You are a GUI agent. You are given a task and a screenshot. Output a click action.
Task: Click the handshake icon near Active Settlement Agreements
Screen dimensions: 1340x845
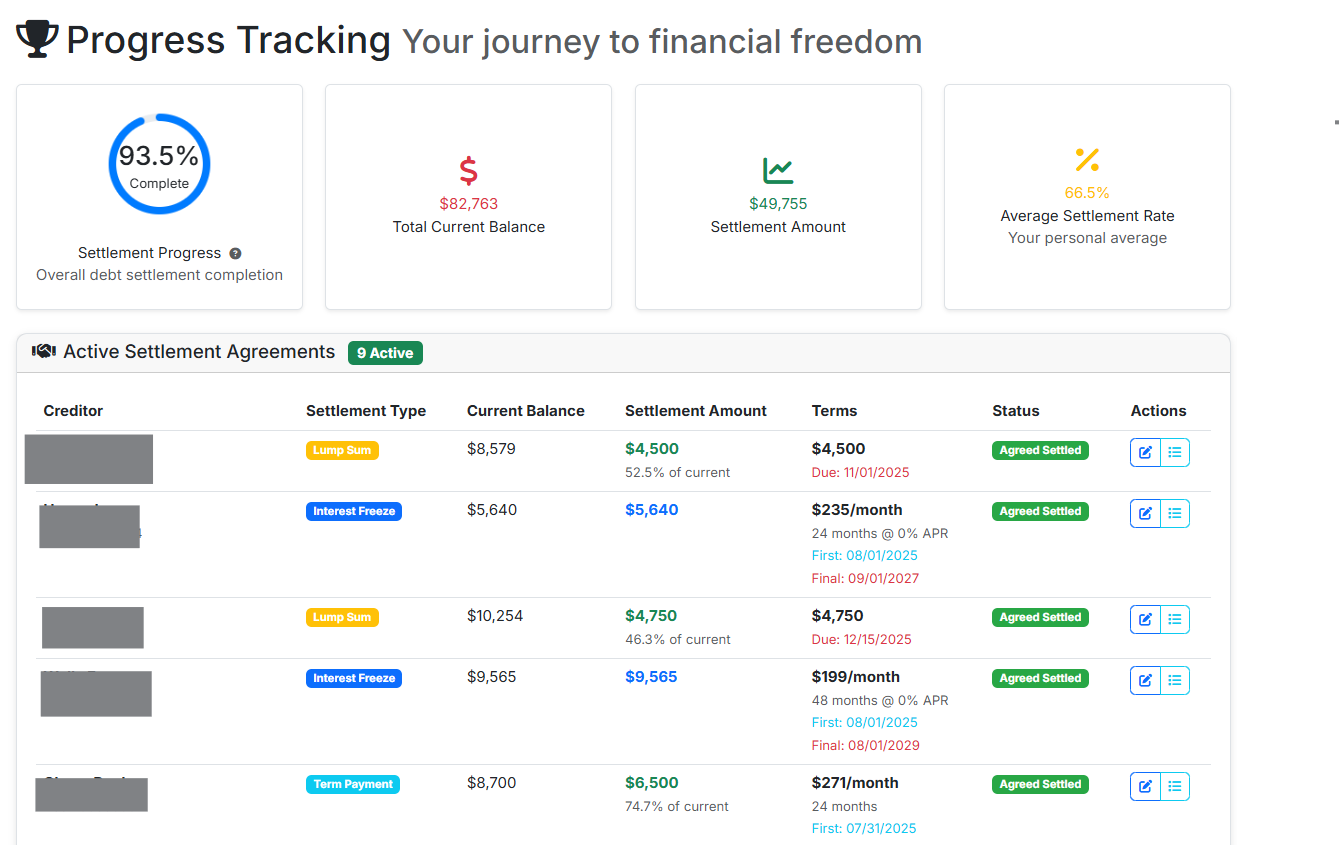(x=43, y=350)
